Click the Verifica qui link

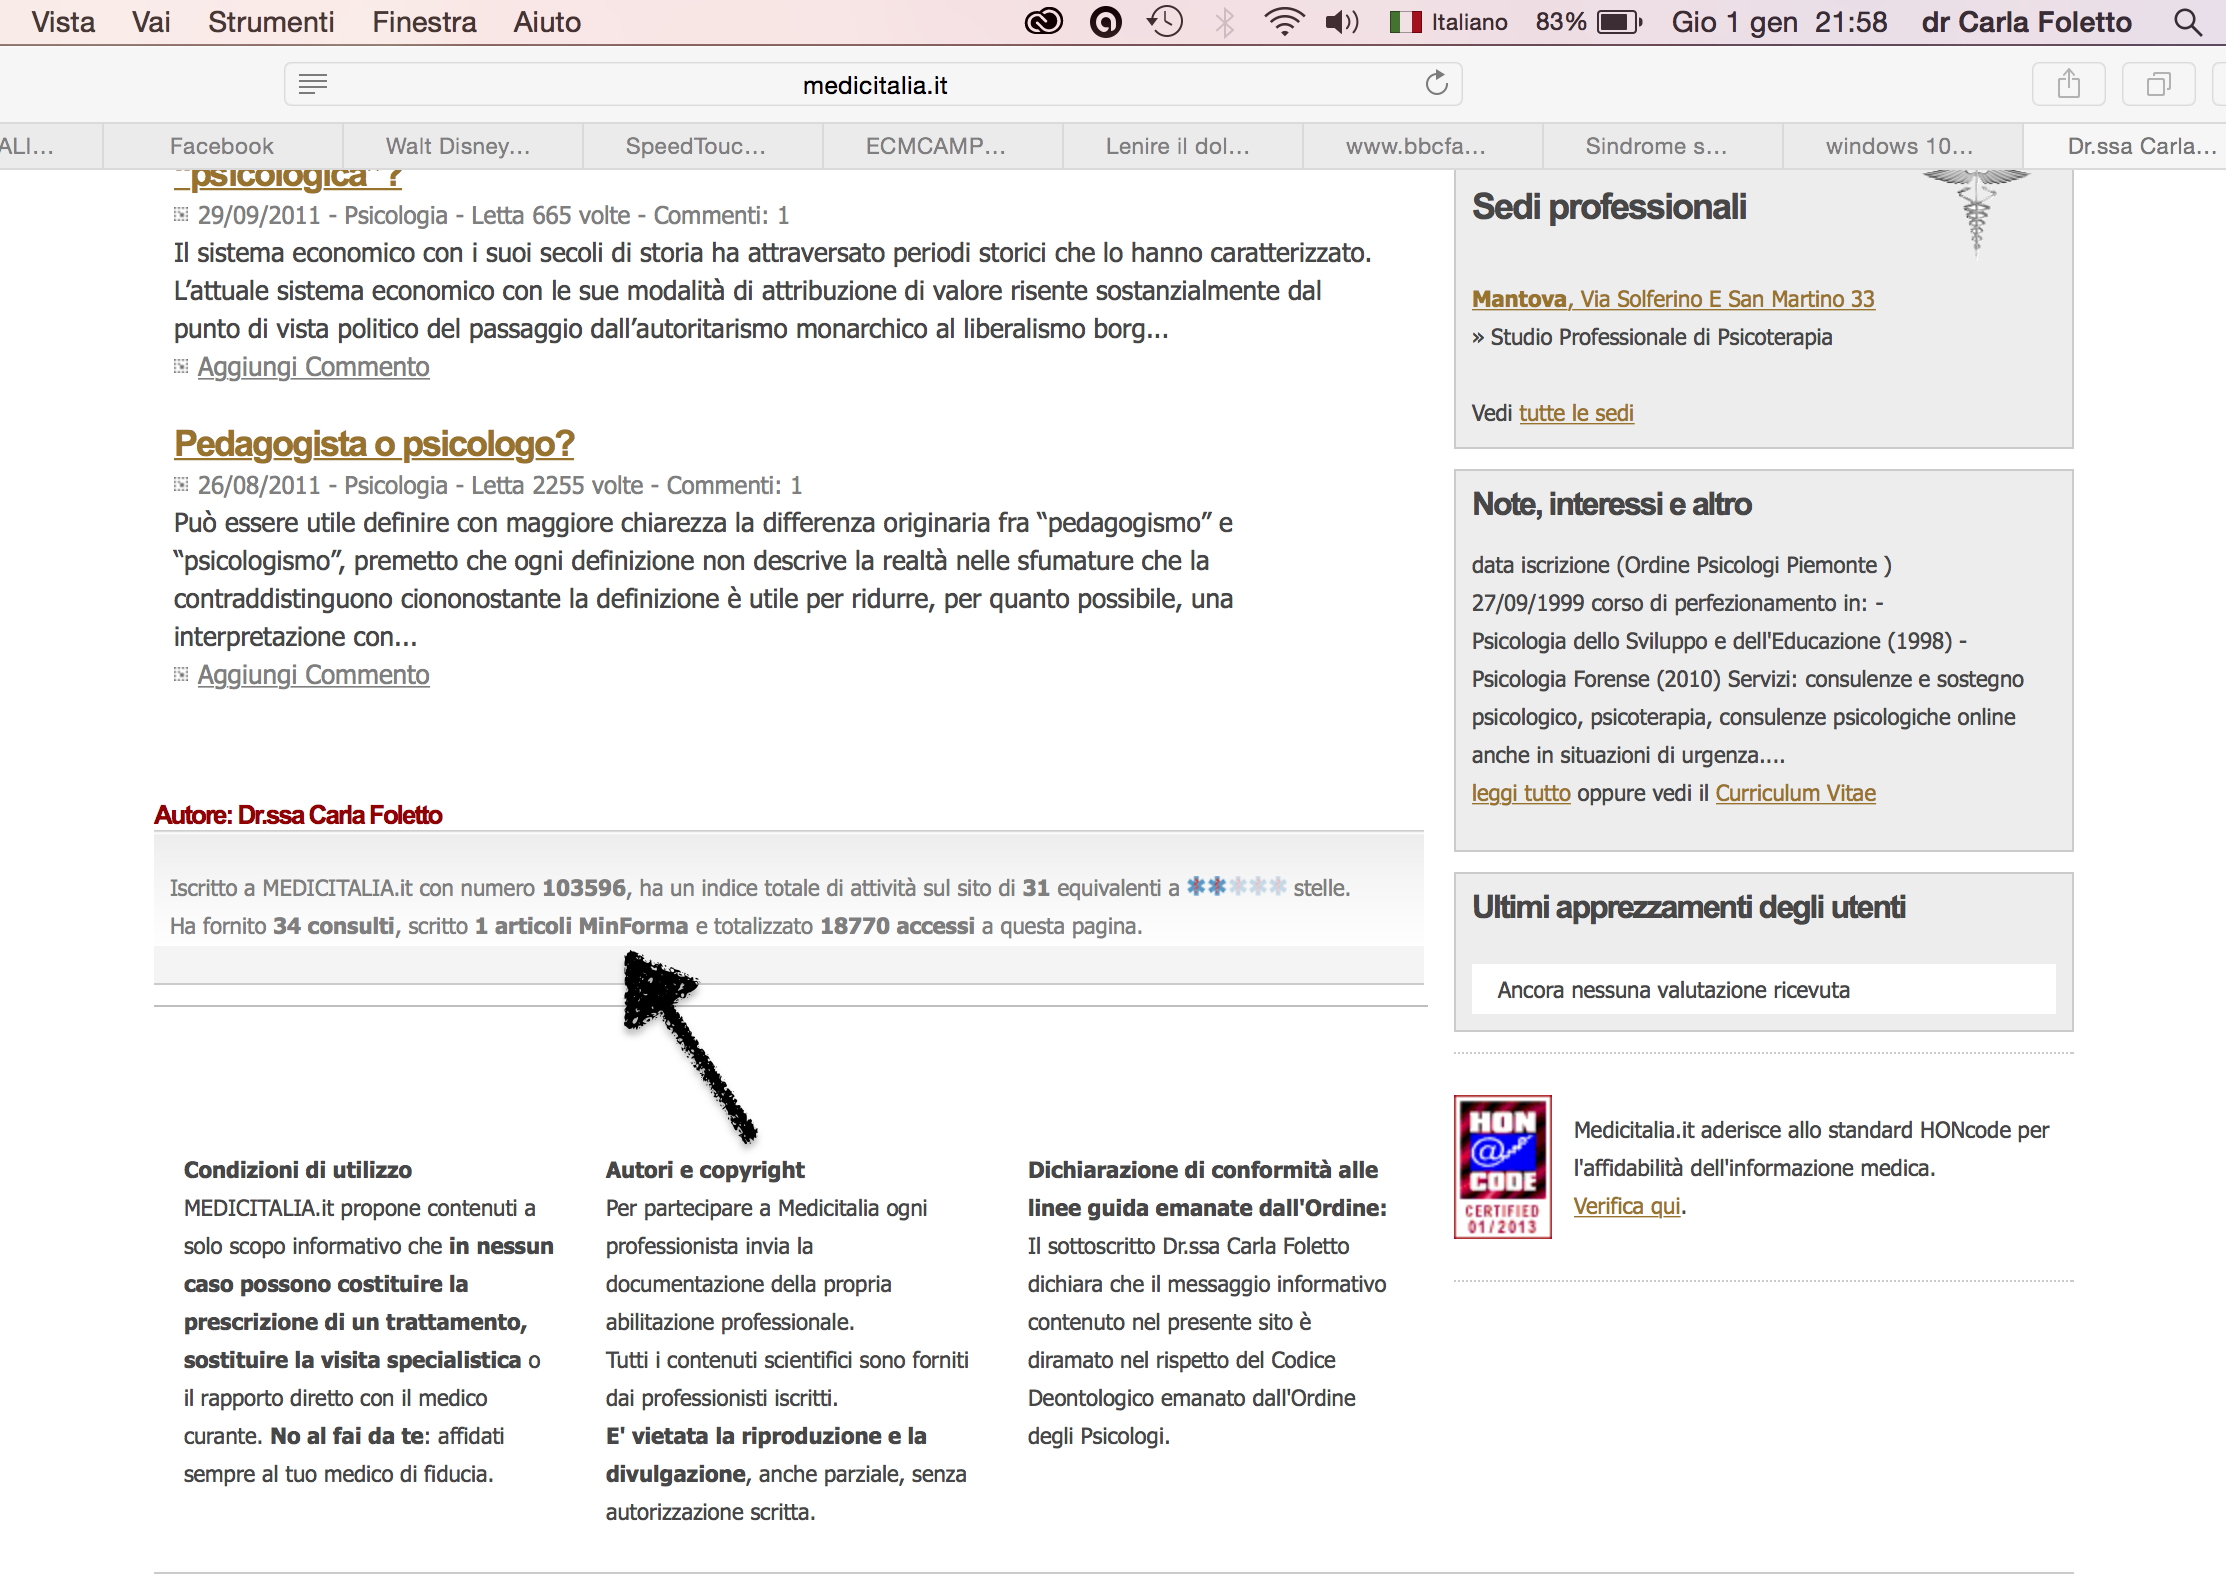(1627, 1206)
